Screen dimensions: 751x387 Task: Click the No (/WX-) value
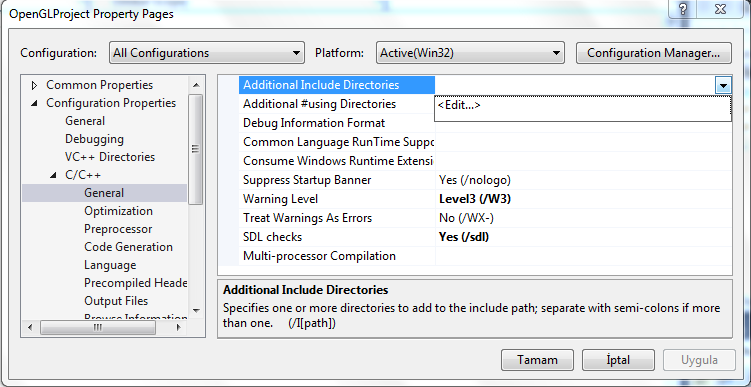[466, 218]
